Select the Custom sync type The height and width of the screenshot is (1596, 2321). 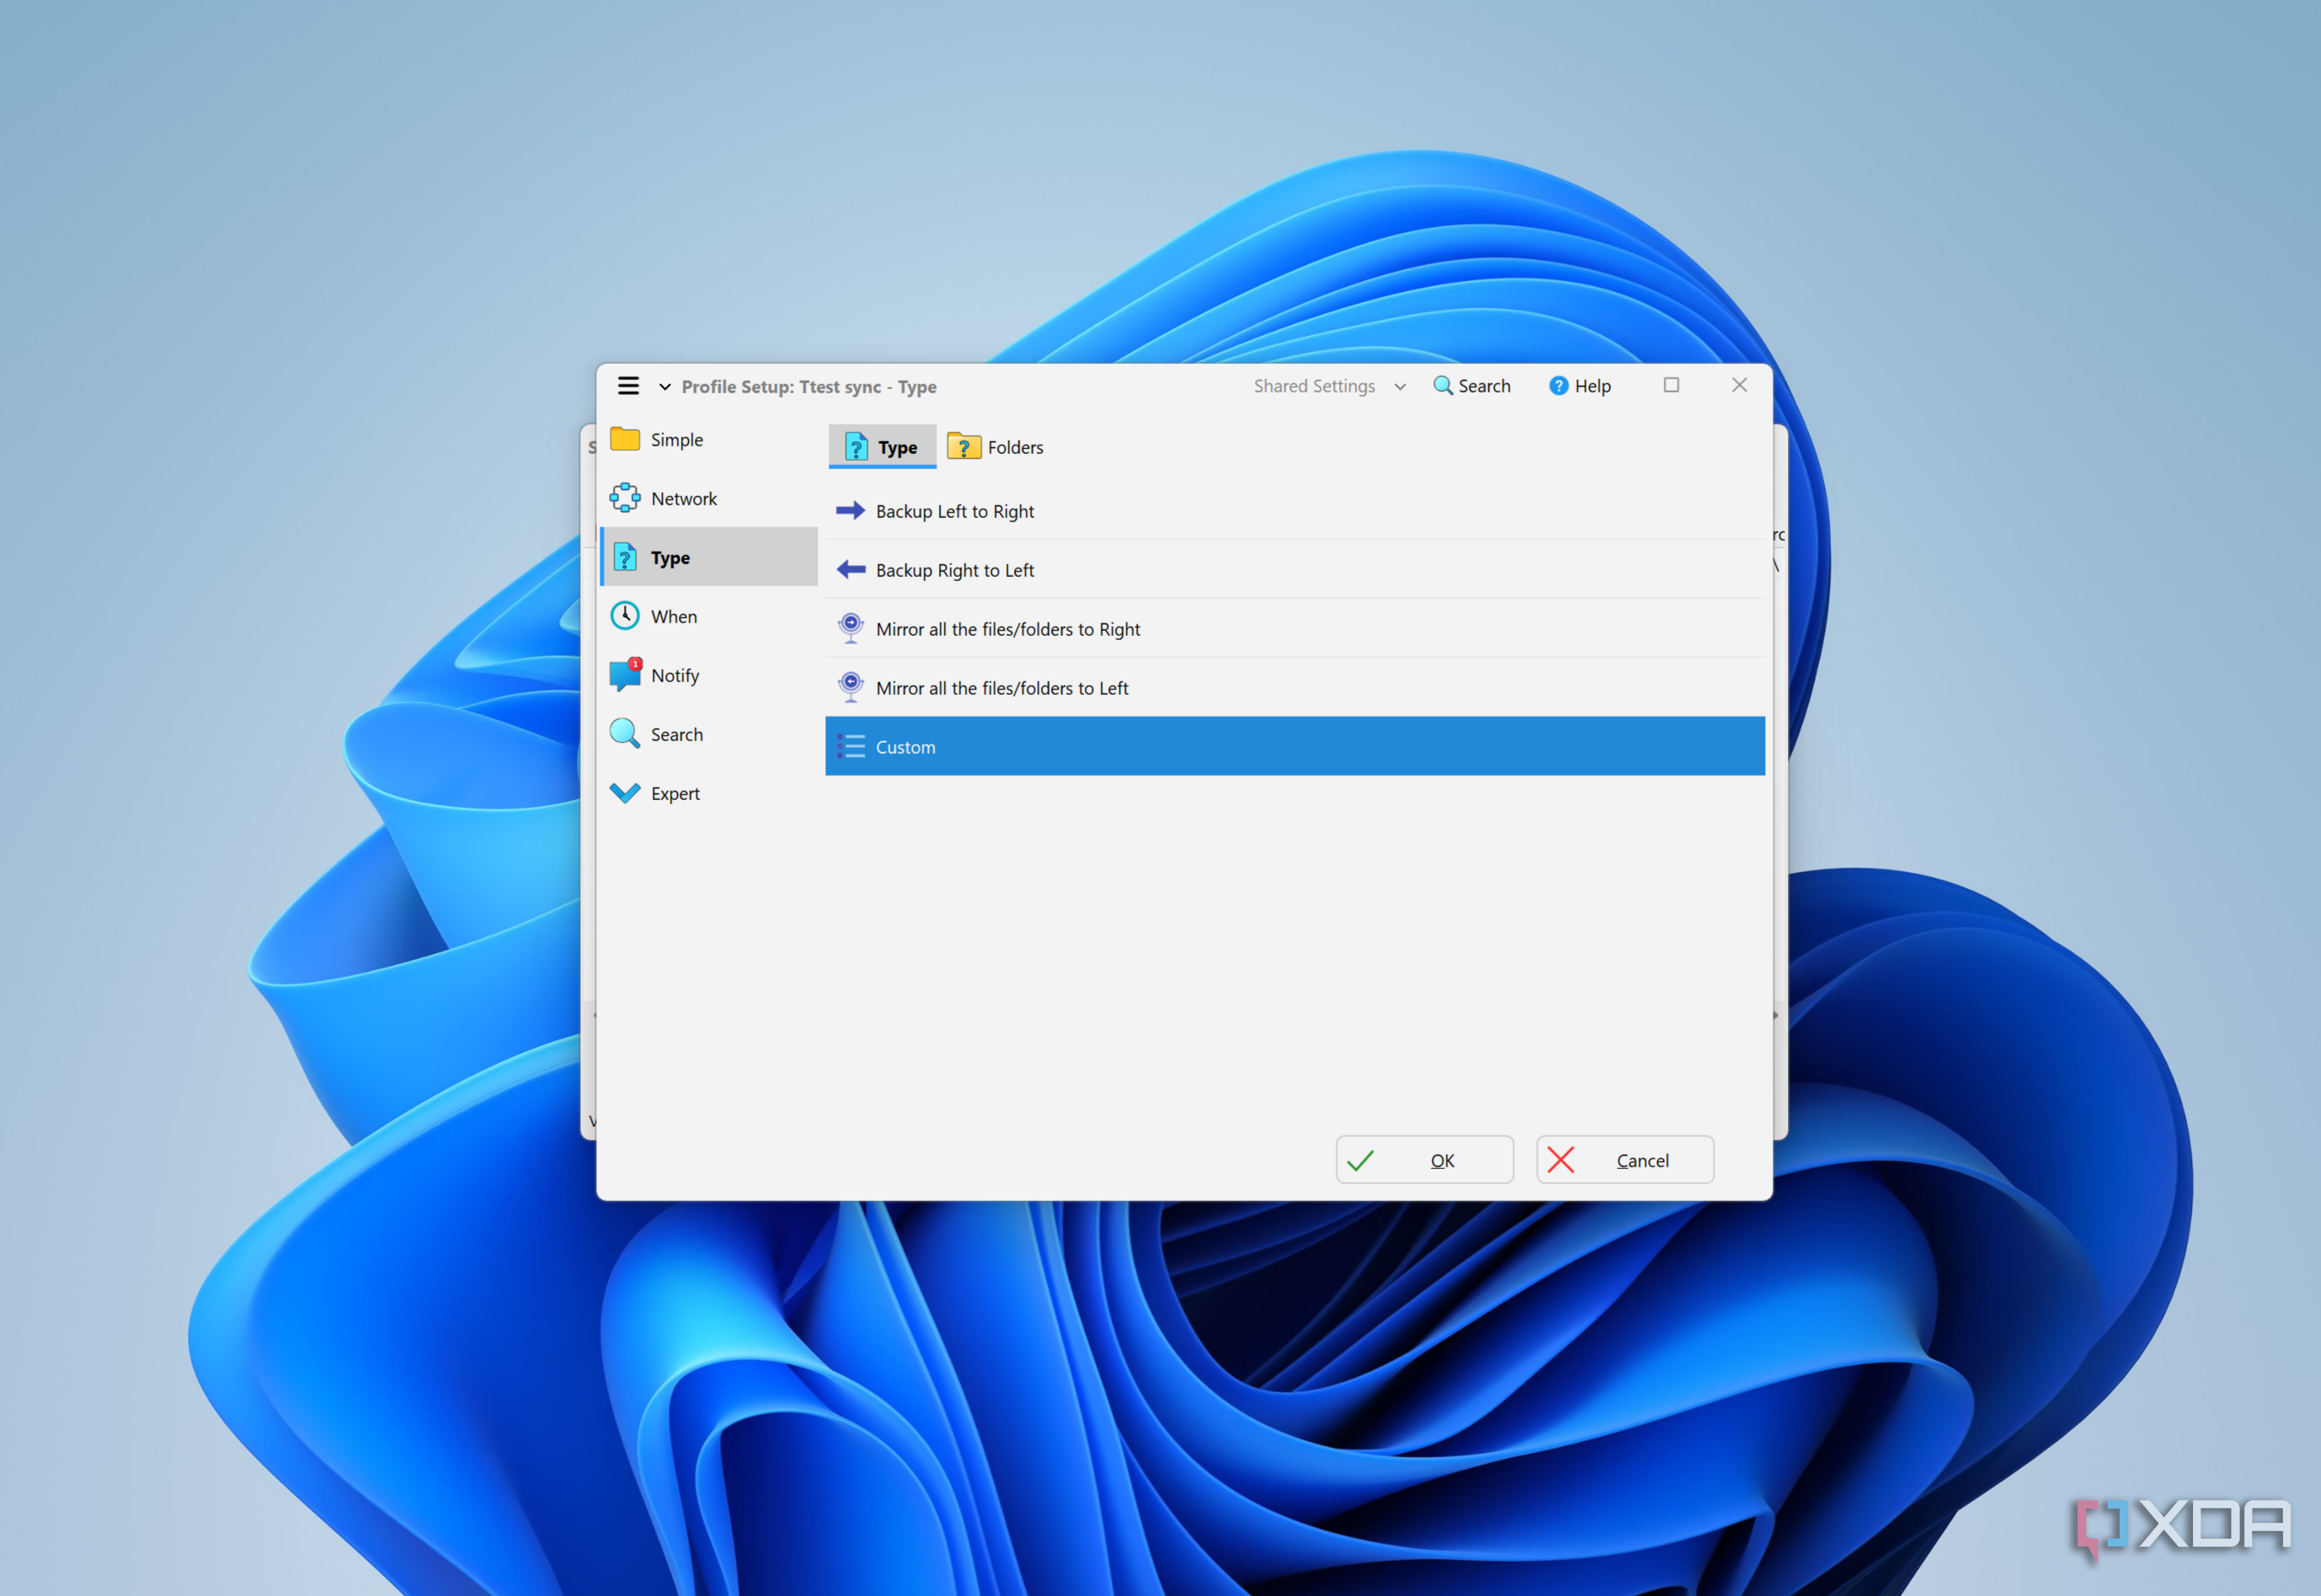click(905, 747)
